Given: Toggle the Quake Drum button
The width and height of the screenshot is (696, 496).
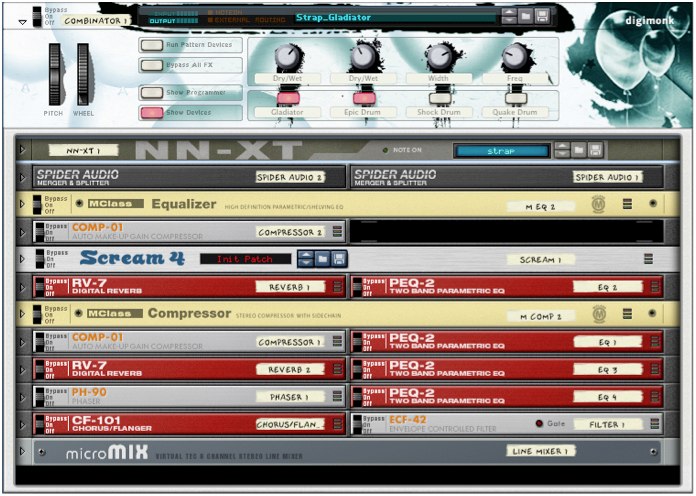Looking at the screenshot, I should (x=516, y=98).
